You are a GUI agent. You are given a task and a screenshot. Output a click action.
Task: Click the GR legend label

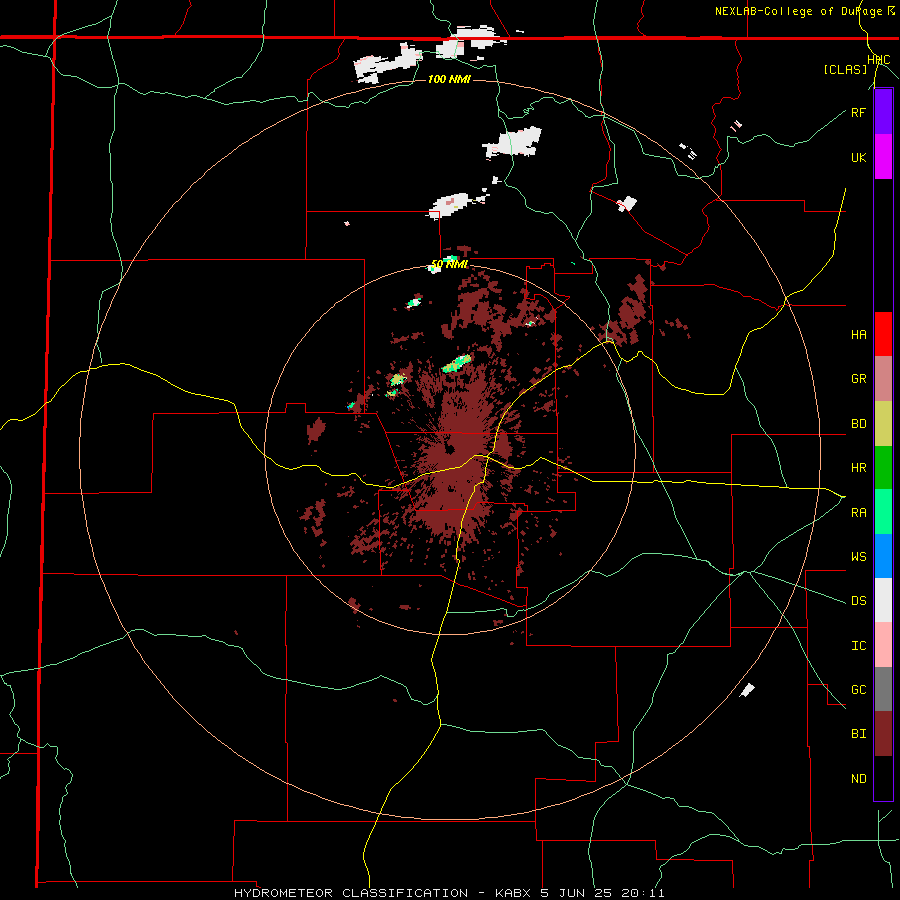click(x=858, y=379)
